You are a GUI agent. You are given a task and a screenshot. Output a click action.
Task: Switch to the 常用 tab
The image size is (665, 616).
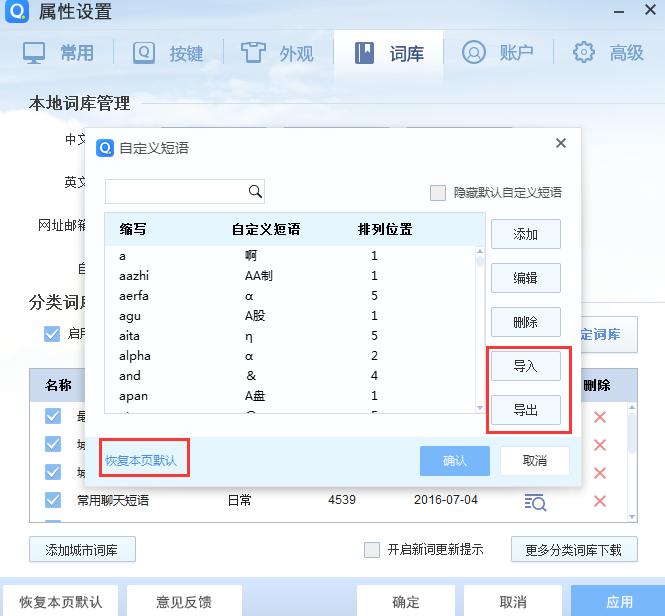59,53
